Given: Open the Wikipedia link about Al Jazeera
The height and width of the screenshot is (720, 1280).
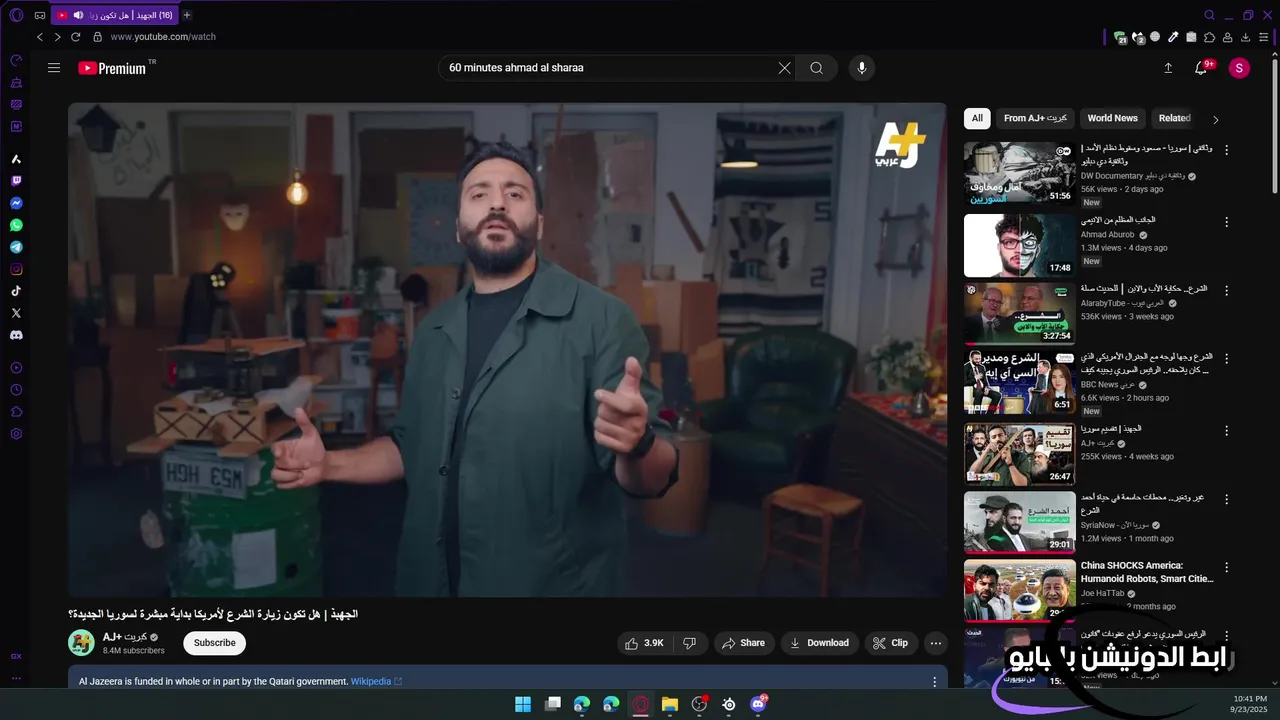Looking at the screenshot, I should (376, 682).
